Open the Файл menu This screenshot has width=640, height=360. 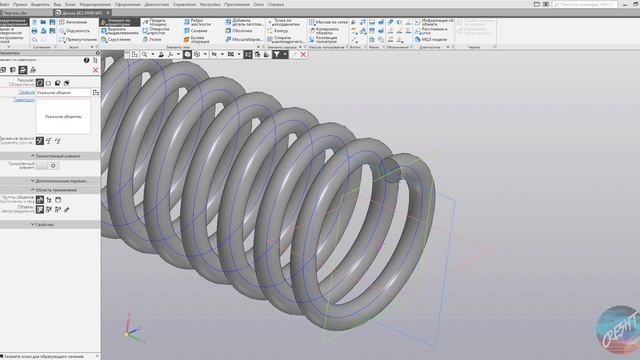click(x=5, y=4)
